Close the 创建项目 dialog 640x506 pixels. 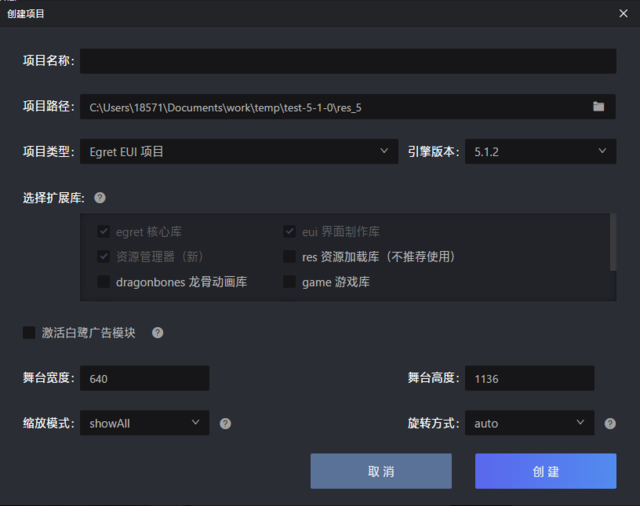(x=623, y=13)
